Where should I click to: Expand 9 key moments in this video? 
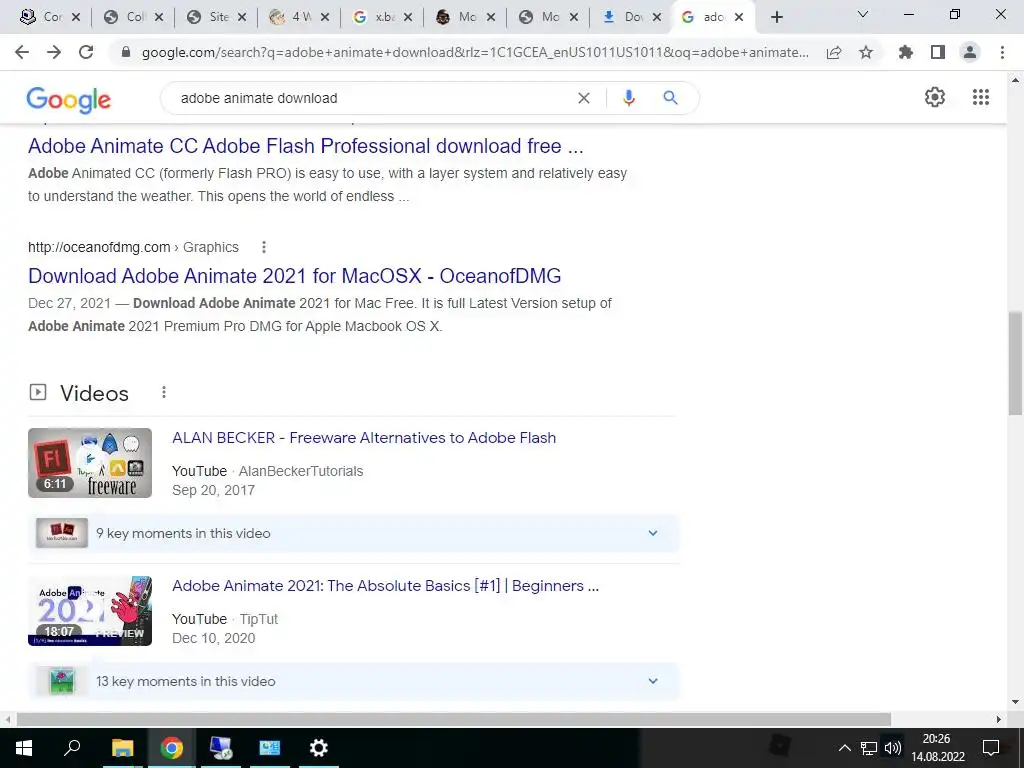click(x=353, y=533)
